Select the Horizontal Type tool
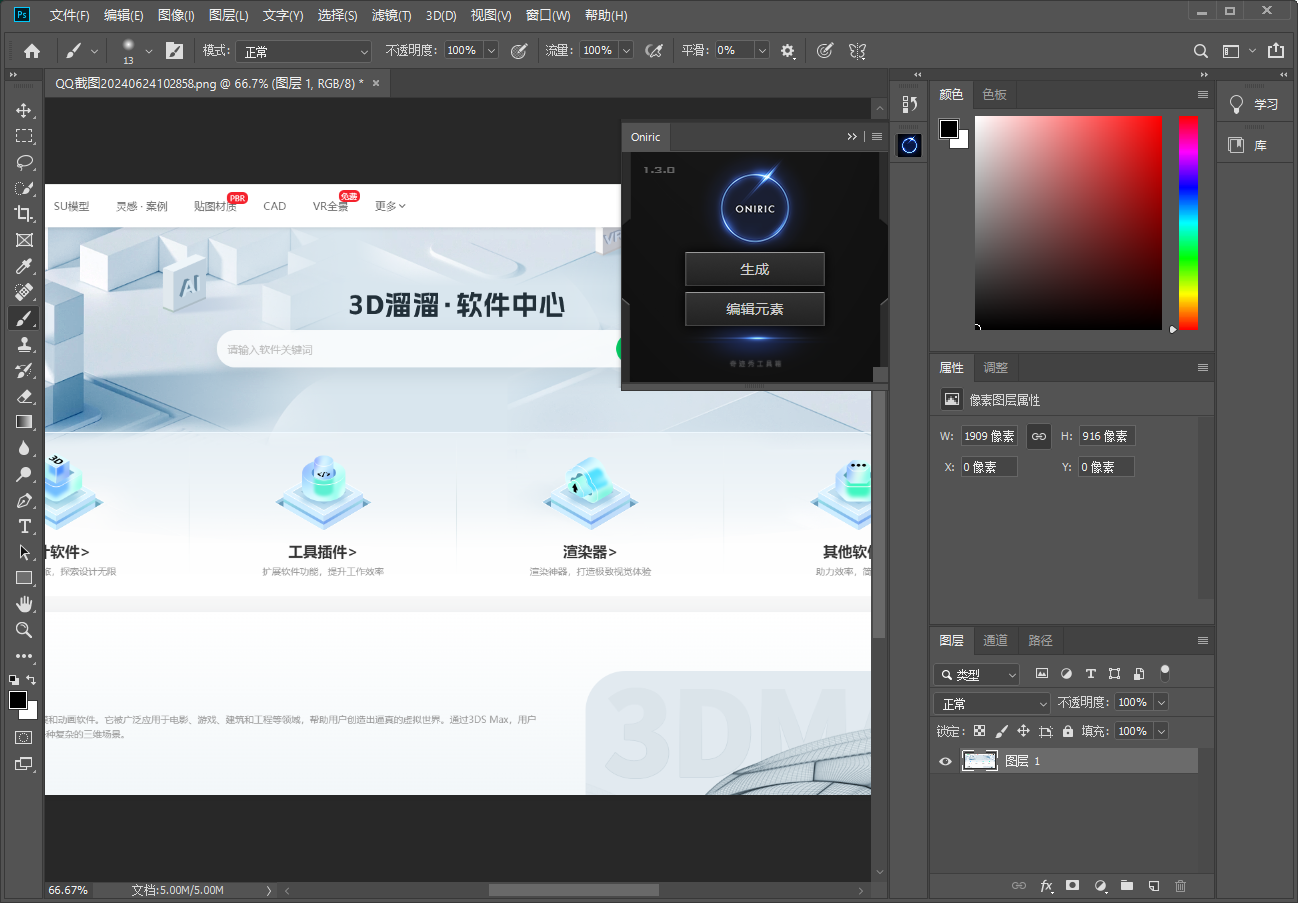 click(24, 526)
